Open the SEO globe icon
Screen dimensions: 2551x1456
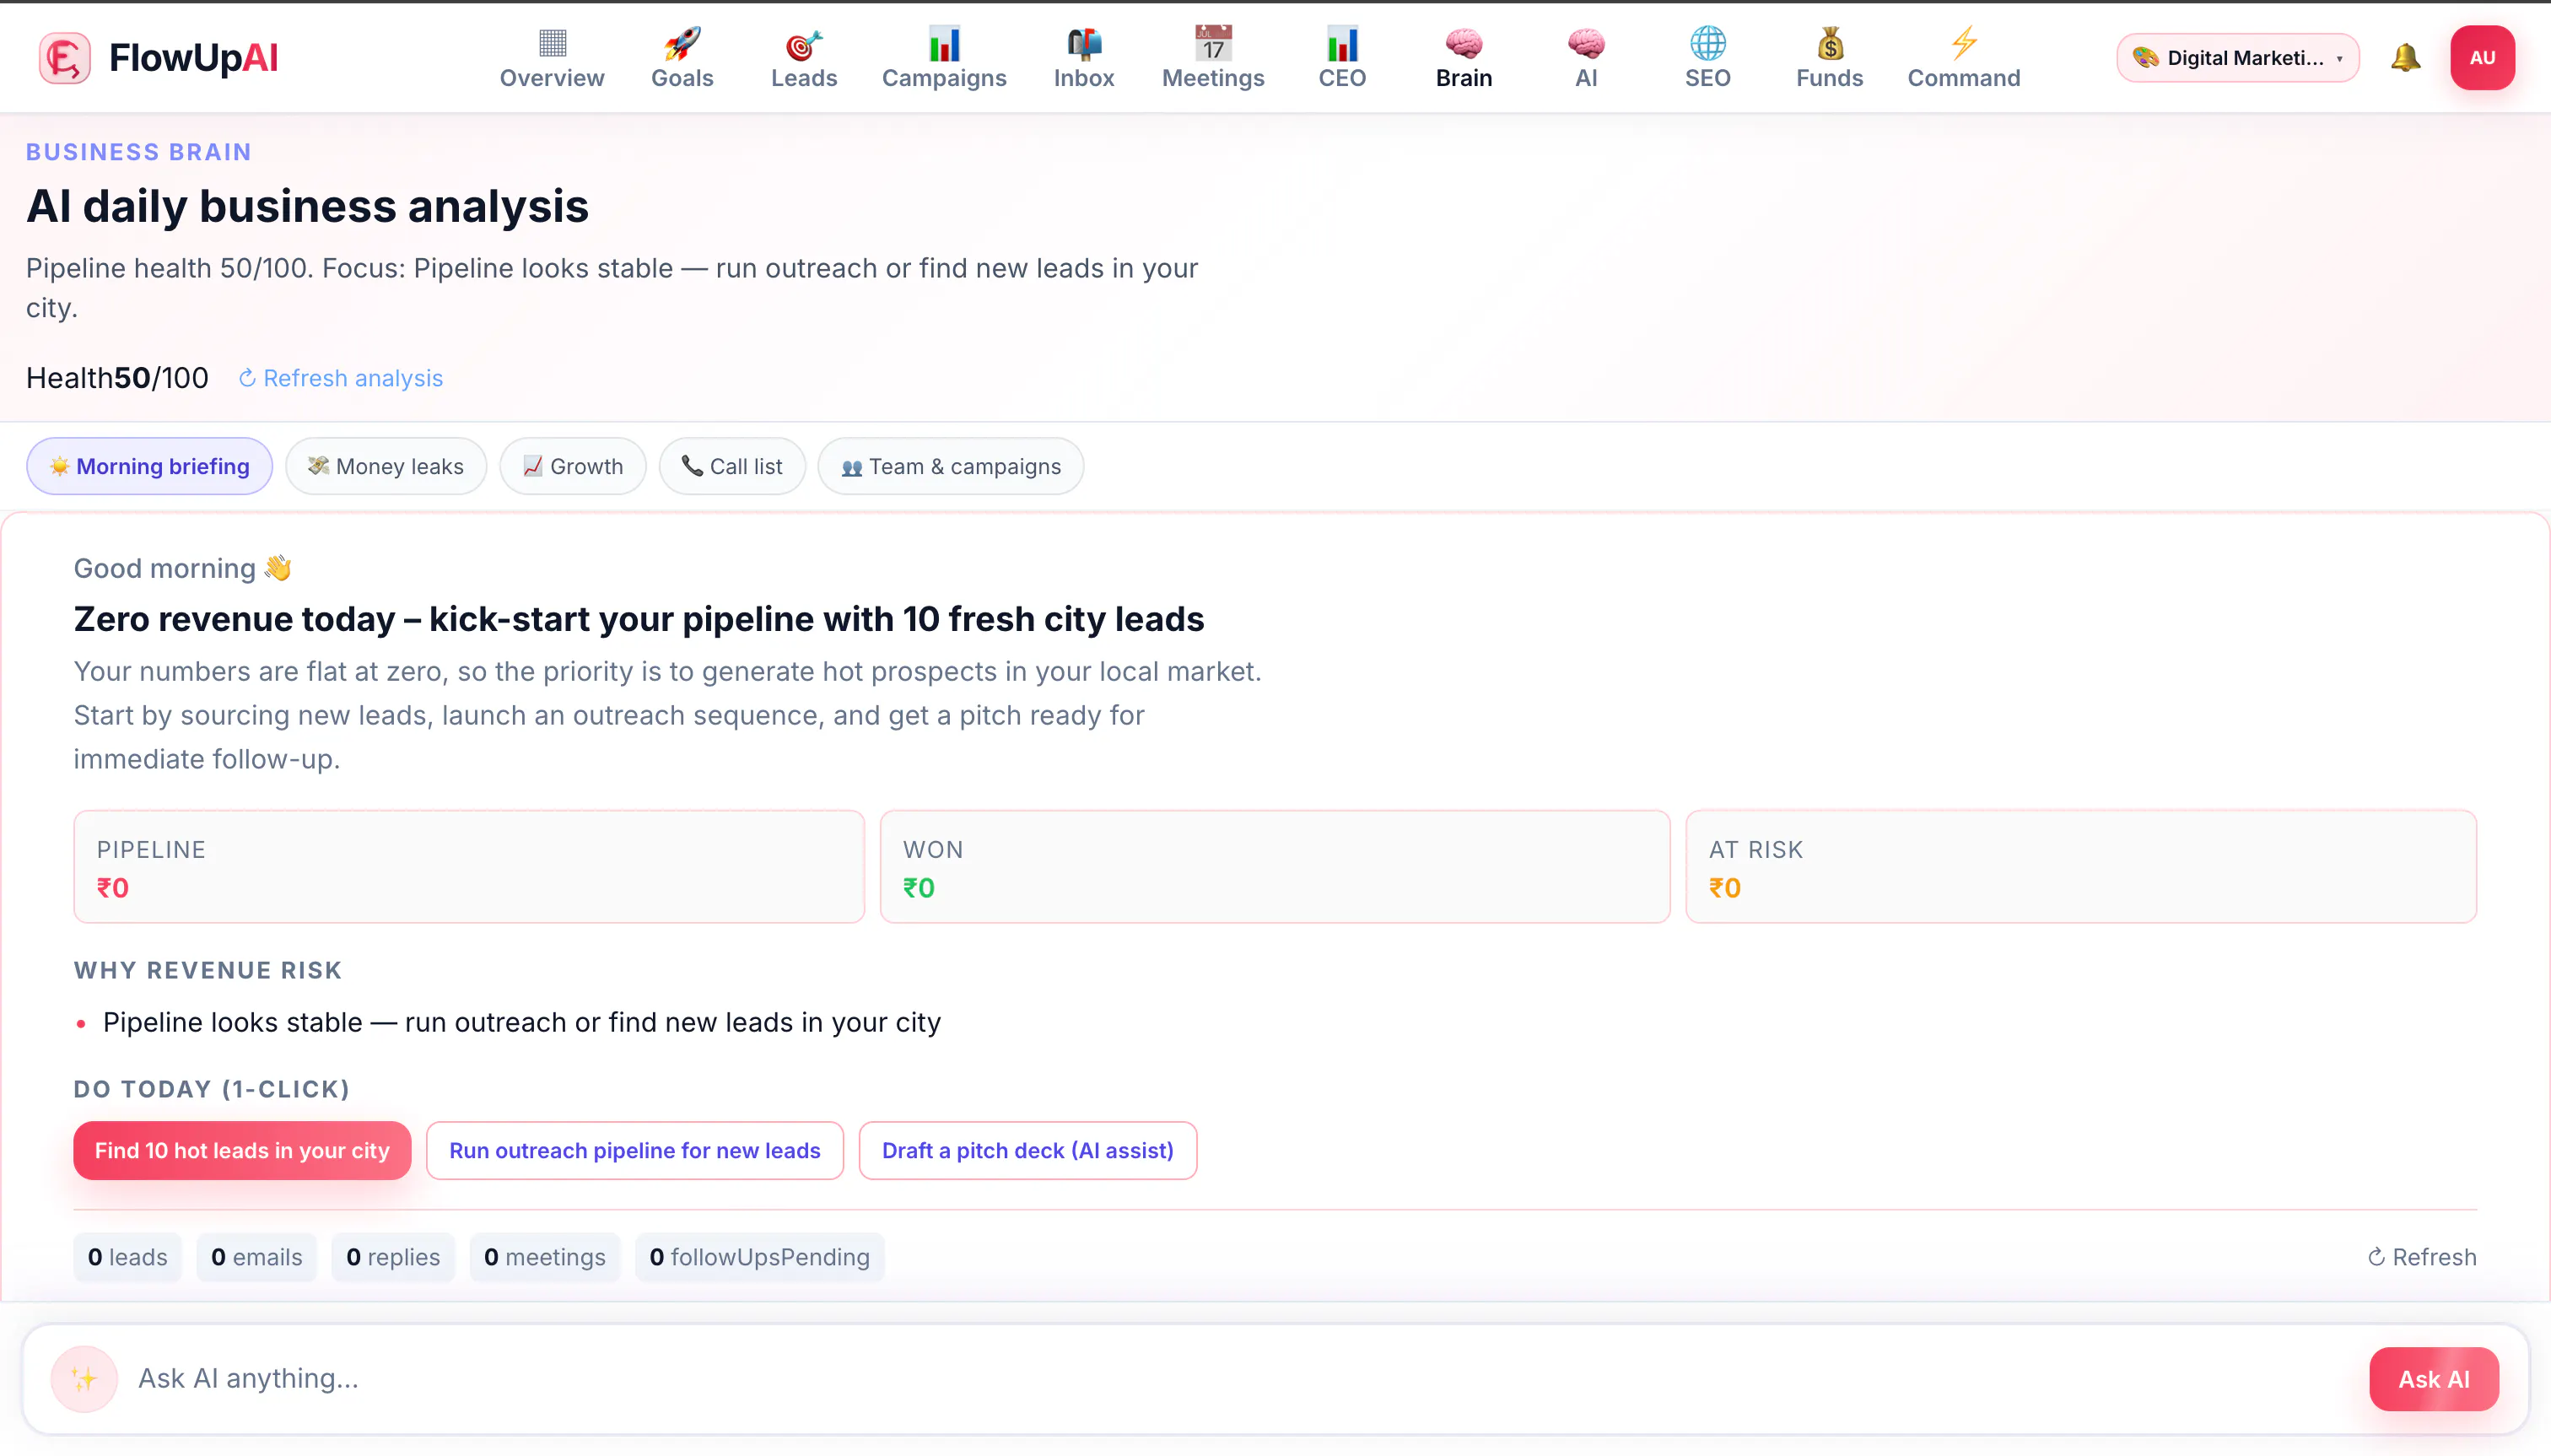[1708, 43]
